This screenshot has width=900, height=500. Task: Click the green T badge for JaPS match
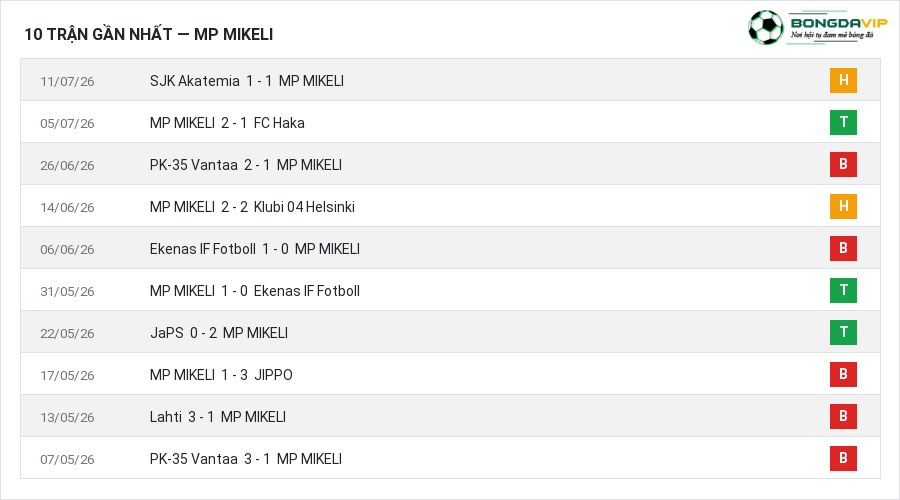tap(843, 332)
